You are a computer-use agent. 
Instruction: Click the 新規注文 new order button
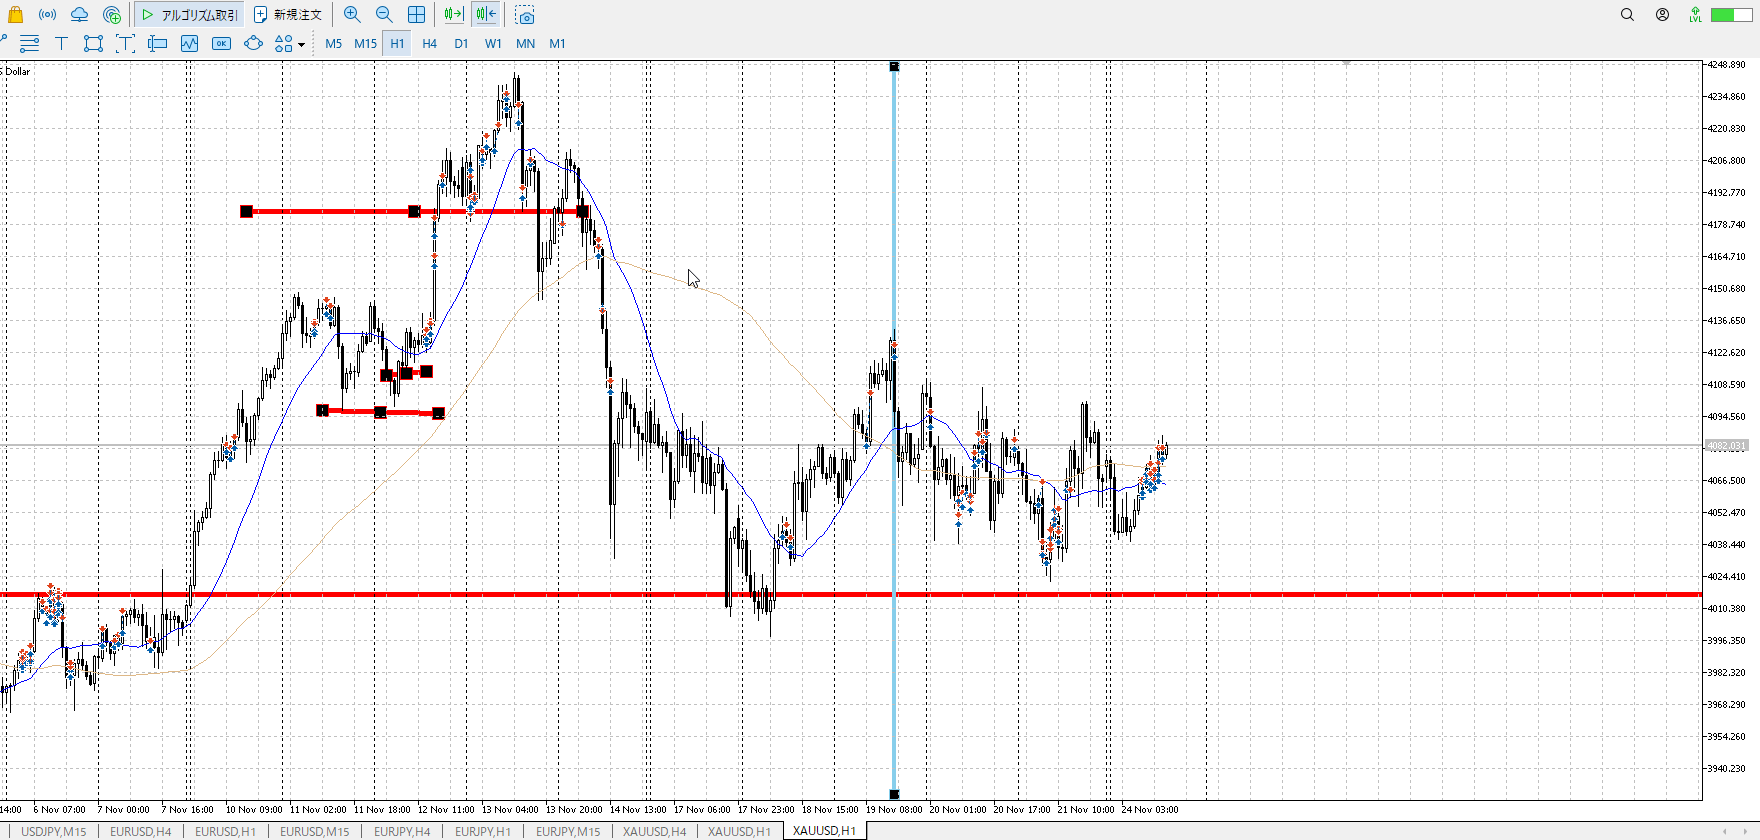coord(288,15)
